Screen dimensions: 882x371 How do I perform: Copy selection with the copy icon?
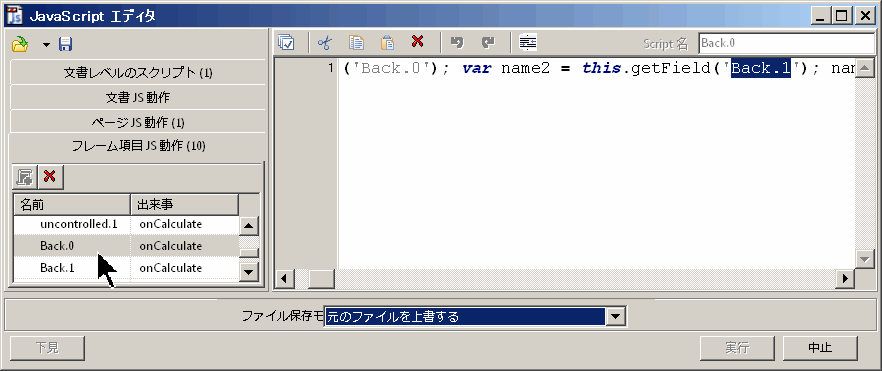[356, 42]
